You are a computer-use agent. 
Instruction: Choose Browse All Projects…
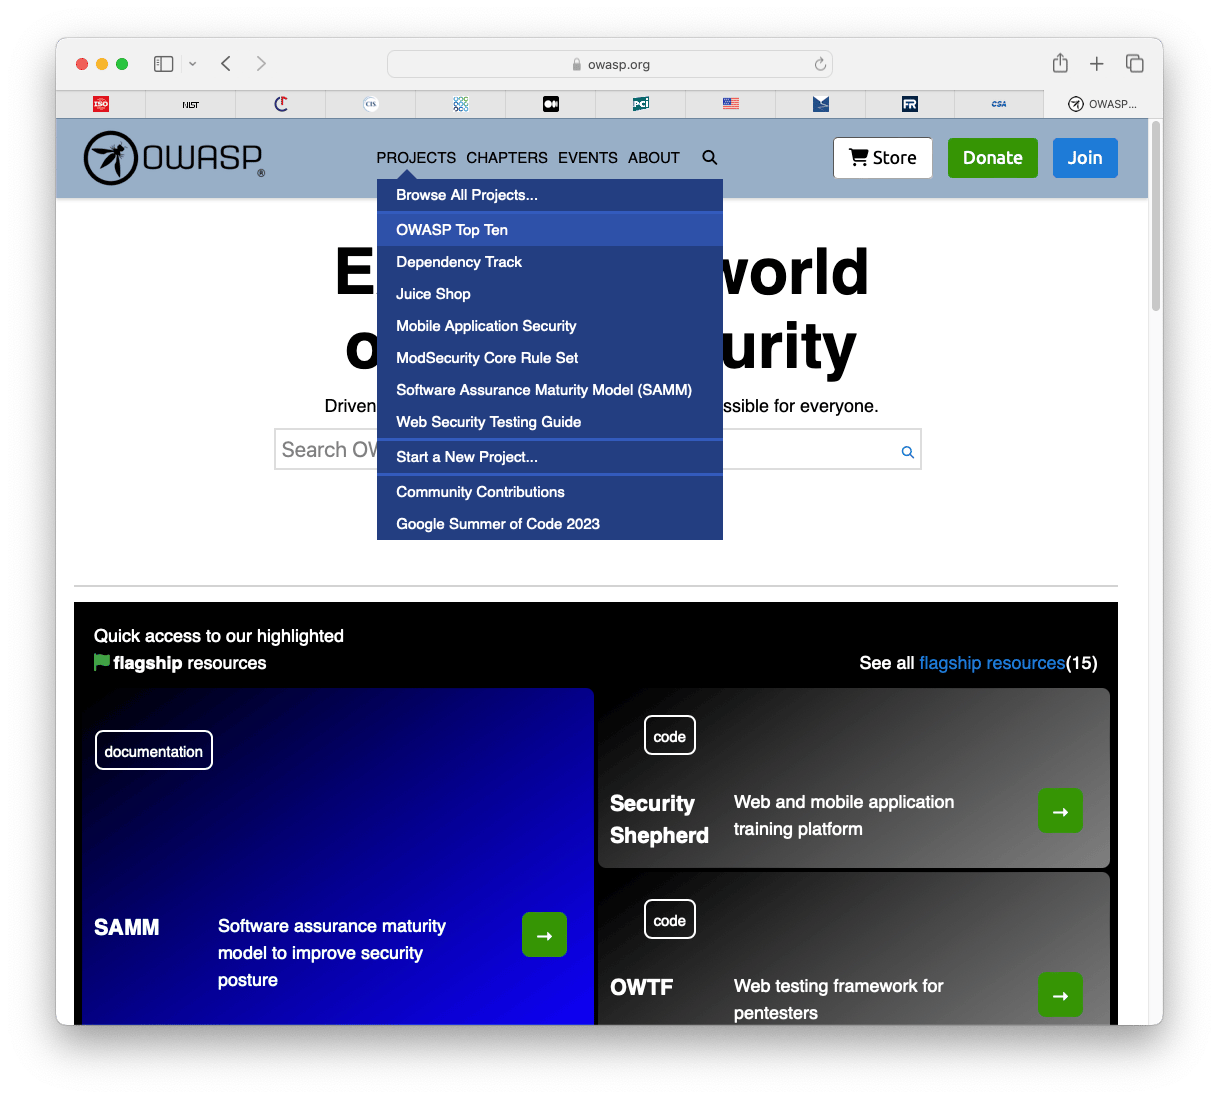(x=550, y=195)
